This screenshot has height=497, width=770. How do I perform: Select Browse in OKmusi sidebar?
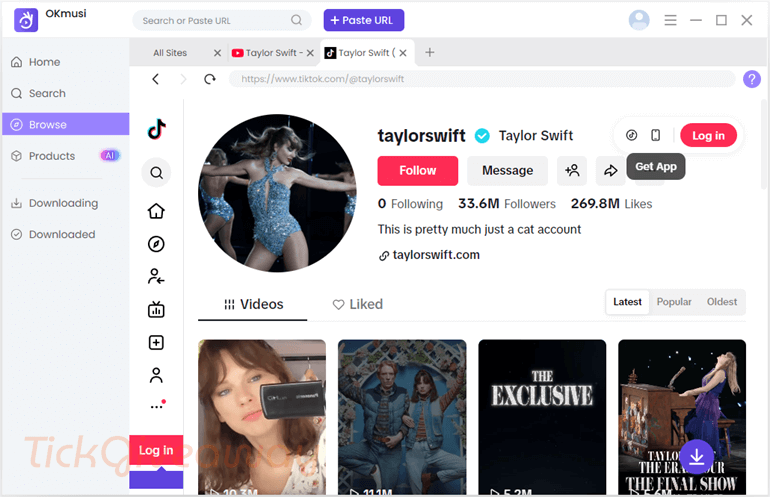pyautogui.click(x=66, y=124)
